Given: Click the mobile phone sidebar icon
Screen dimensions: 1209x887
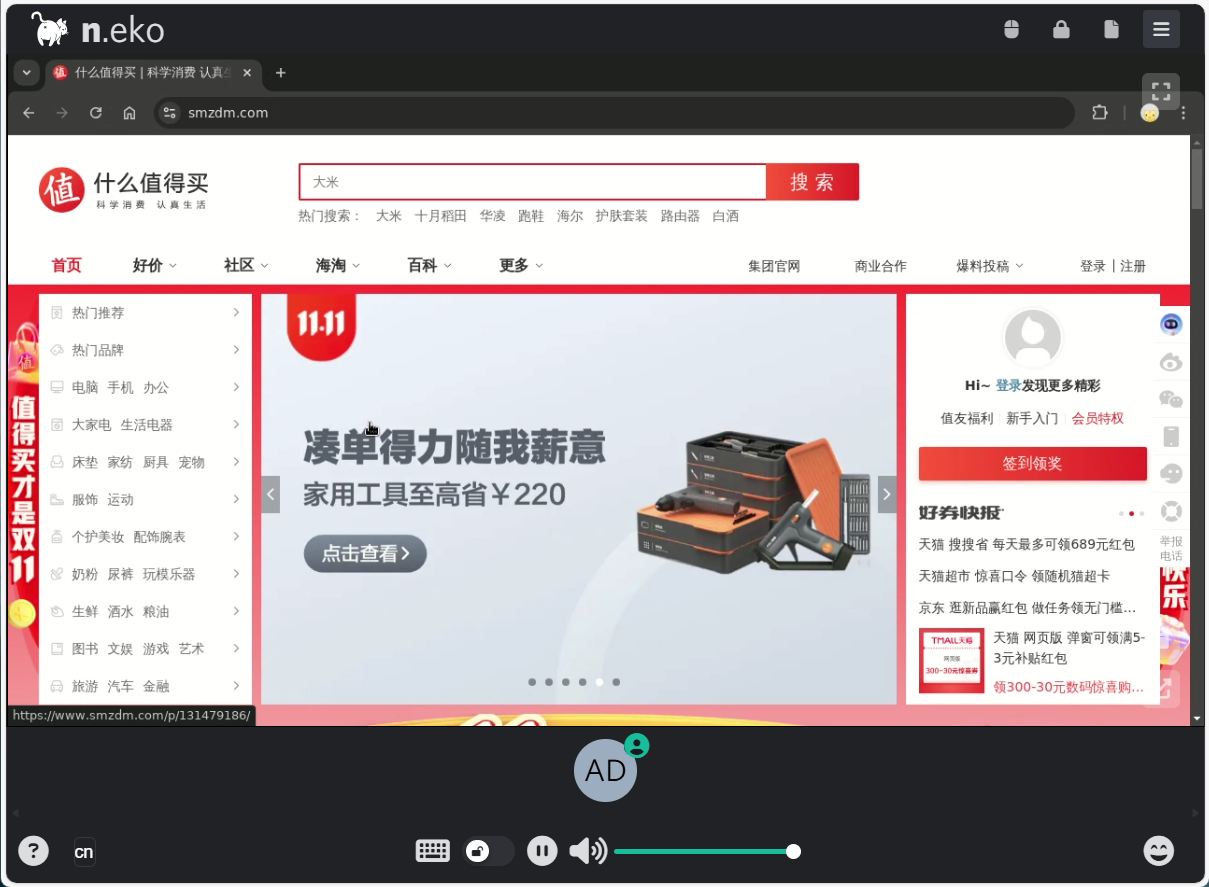Looking at the screenshot, I should [x=1171, y=436].
